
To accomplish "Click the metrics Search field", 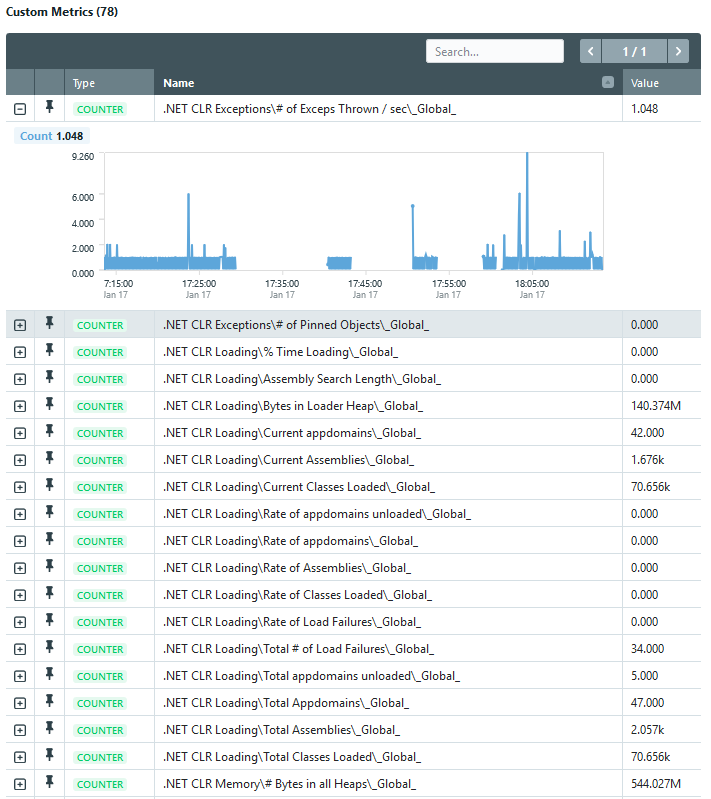I will pos(495,51).
